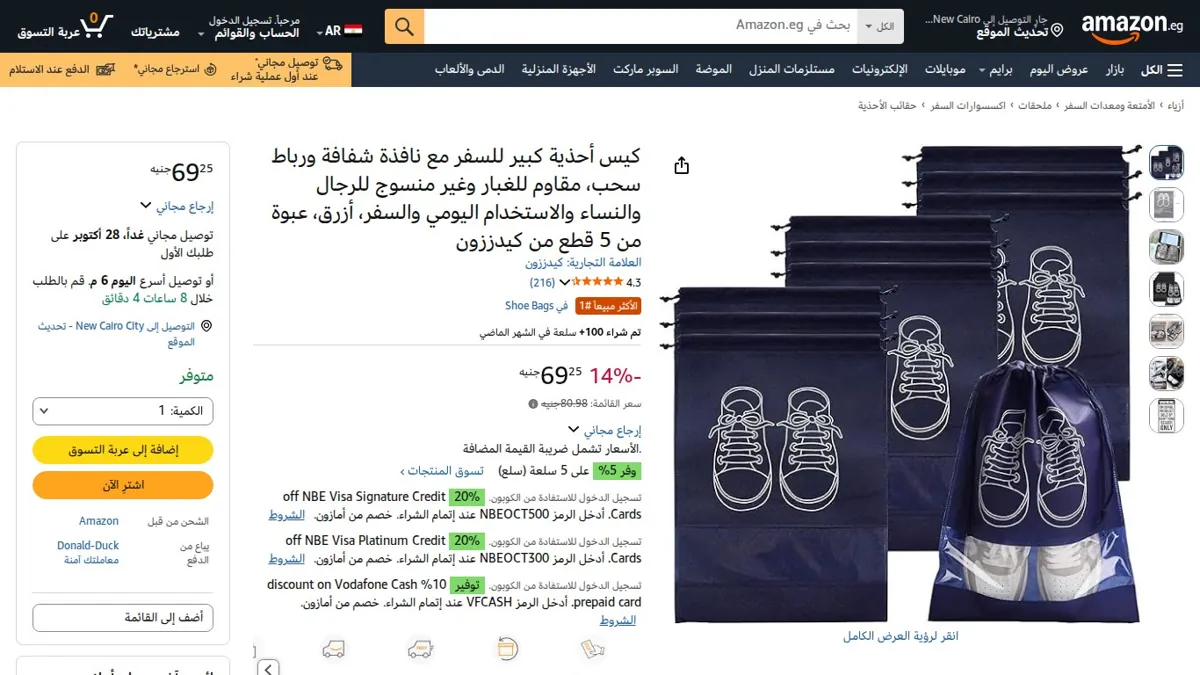Click the delivery location pin in the header
This screenshot has height=675, width=1200.
tap(1057, 32)
